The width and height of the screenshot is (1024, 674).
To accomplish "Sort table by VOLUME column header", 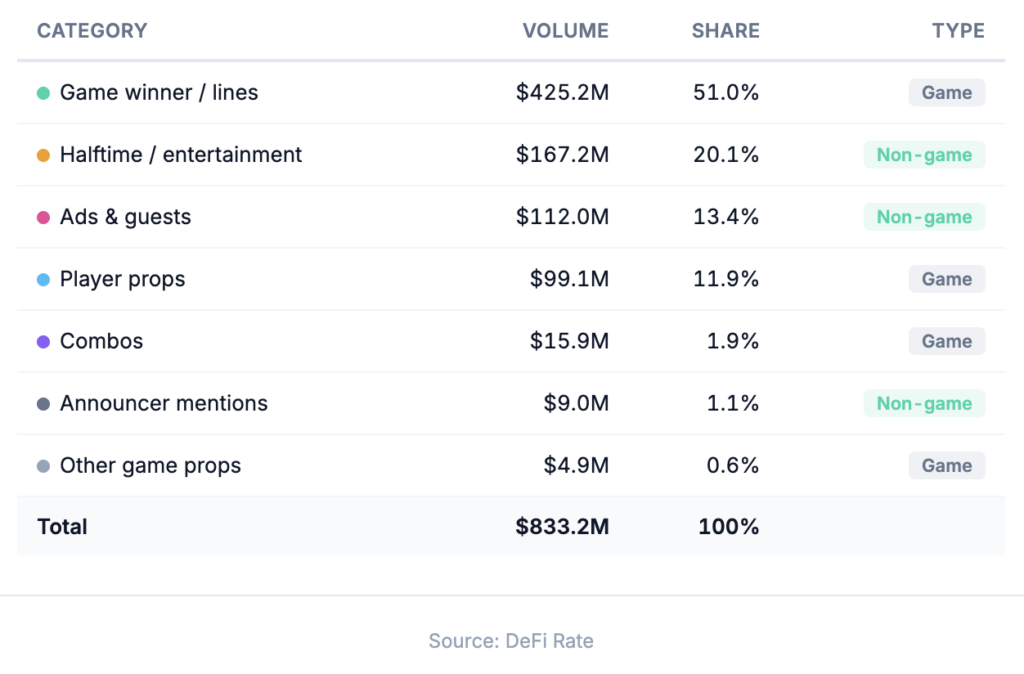I will (x=565, y=31).
